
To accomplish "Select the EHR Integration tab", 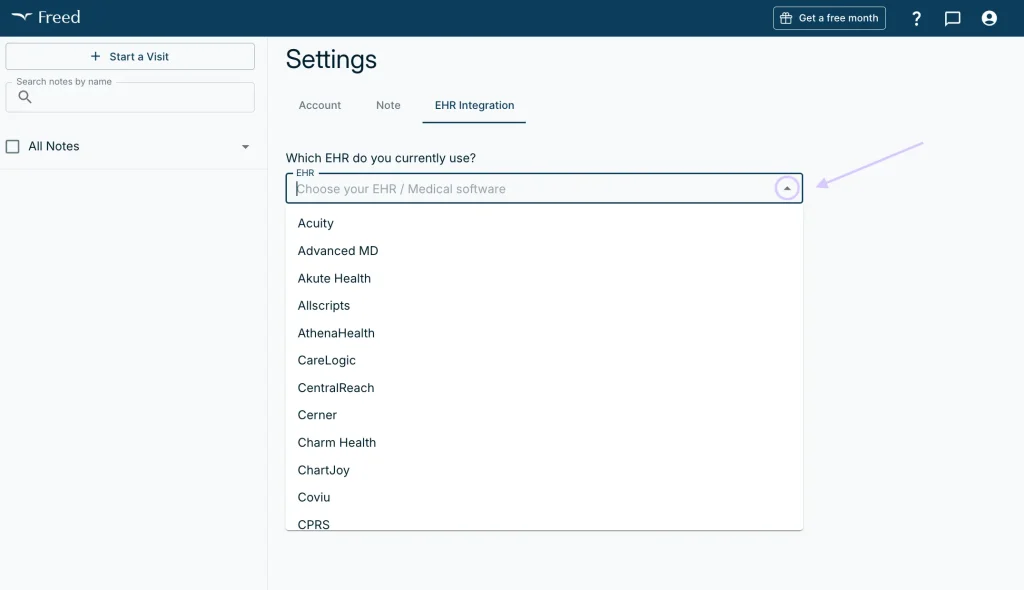I will (474, 105).
